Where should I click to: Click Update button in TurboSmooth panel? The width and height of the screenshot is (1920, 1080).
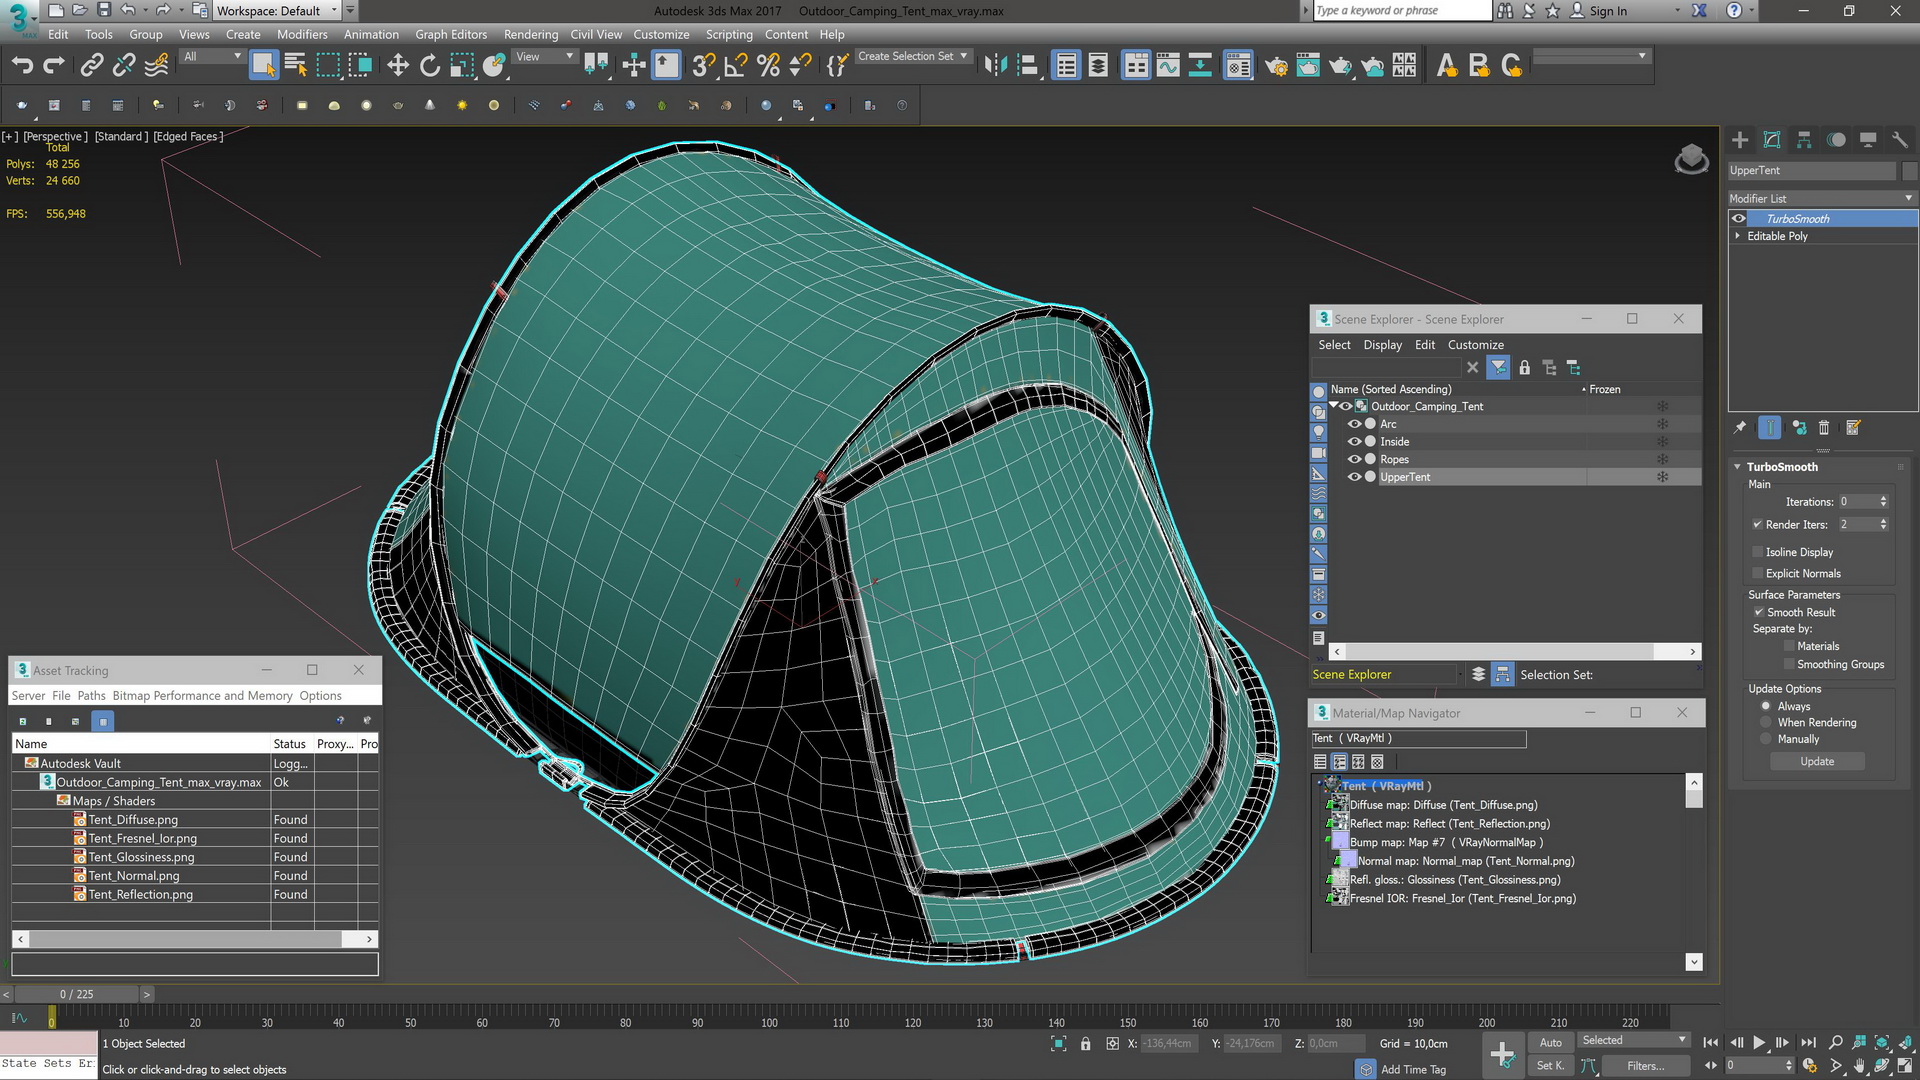click(1818, 761)
